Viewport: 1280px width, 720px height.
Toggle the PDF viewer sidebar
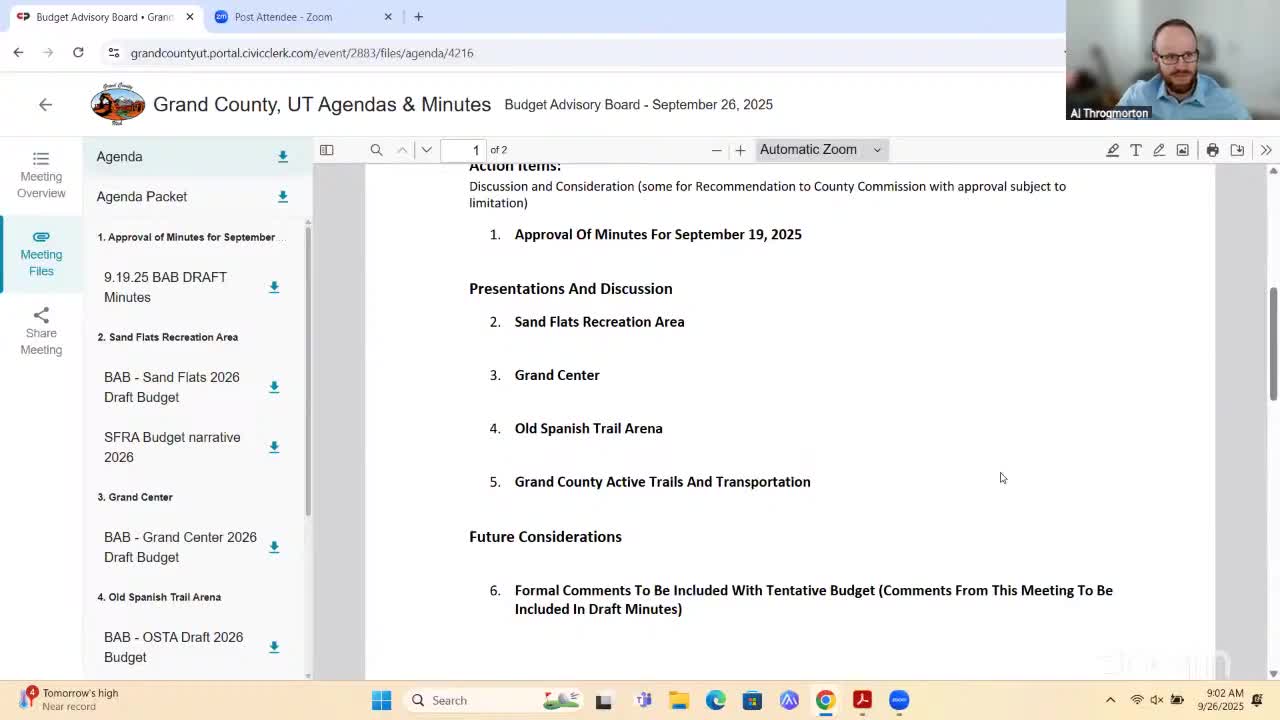[x=326, y=150]
